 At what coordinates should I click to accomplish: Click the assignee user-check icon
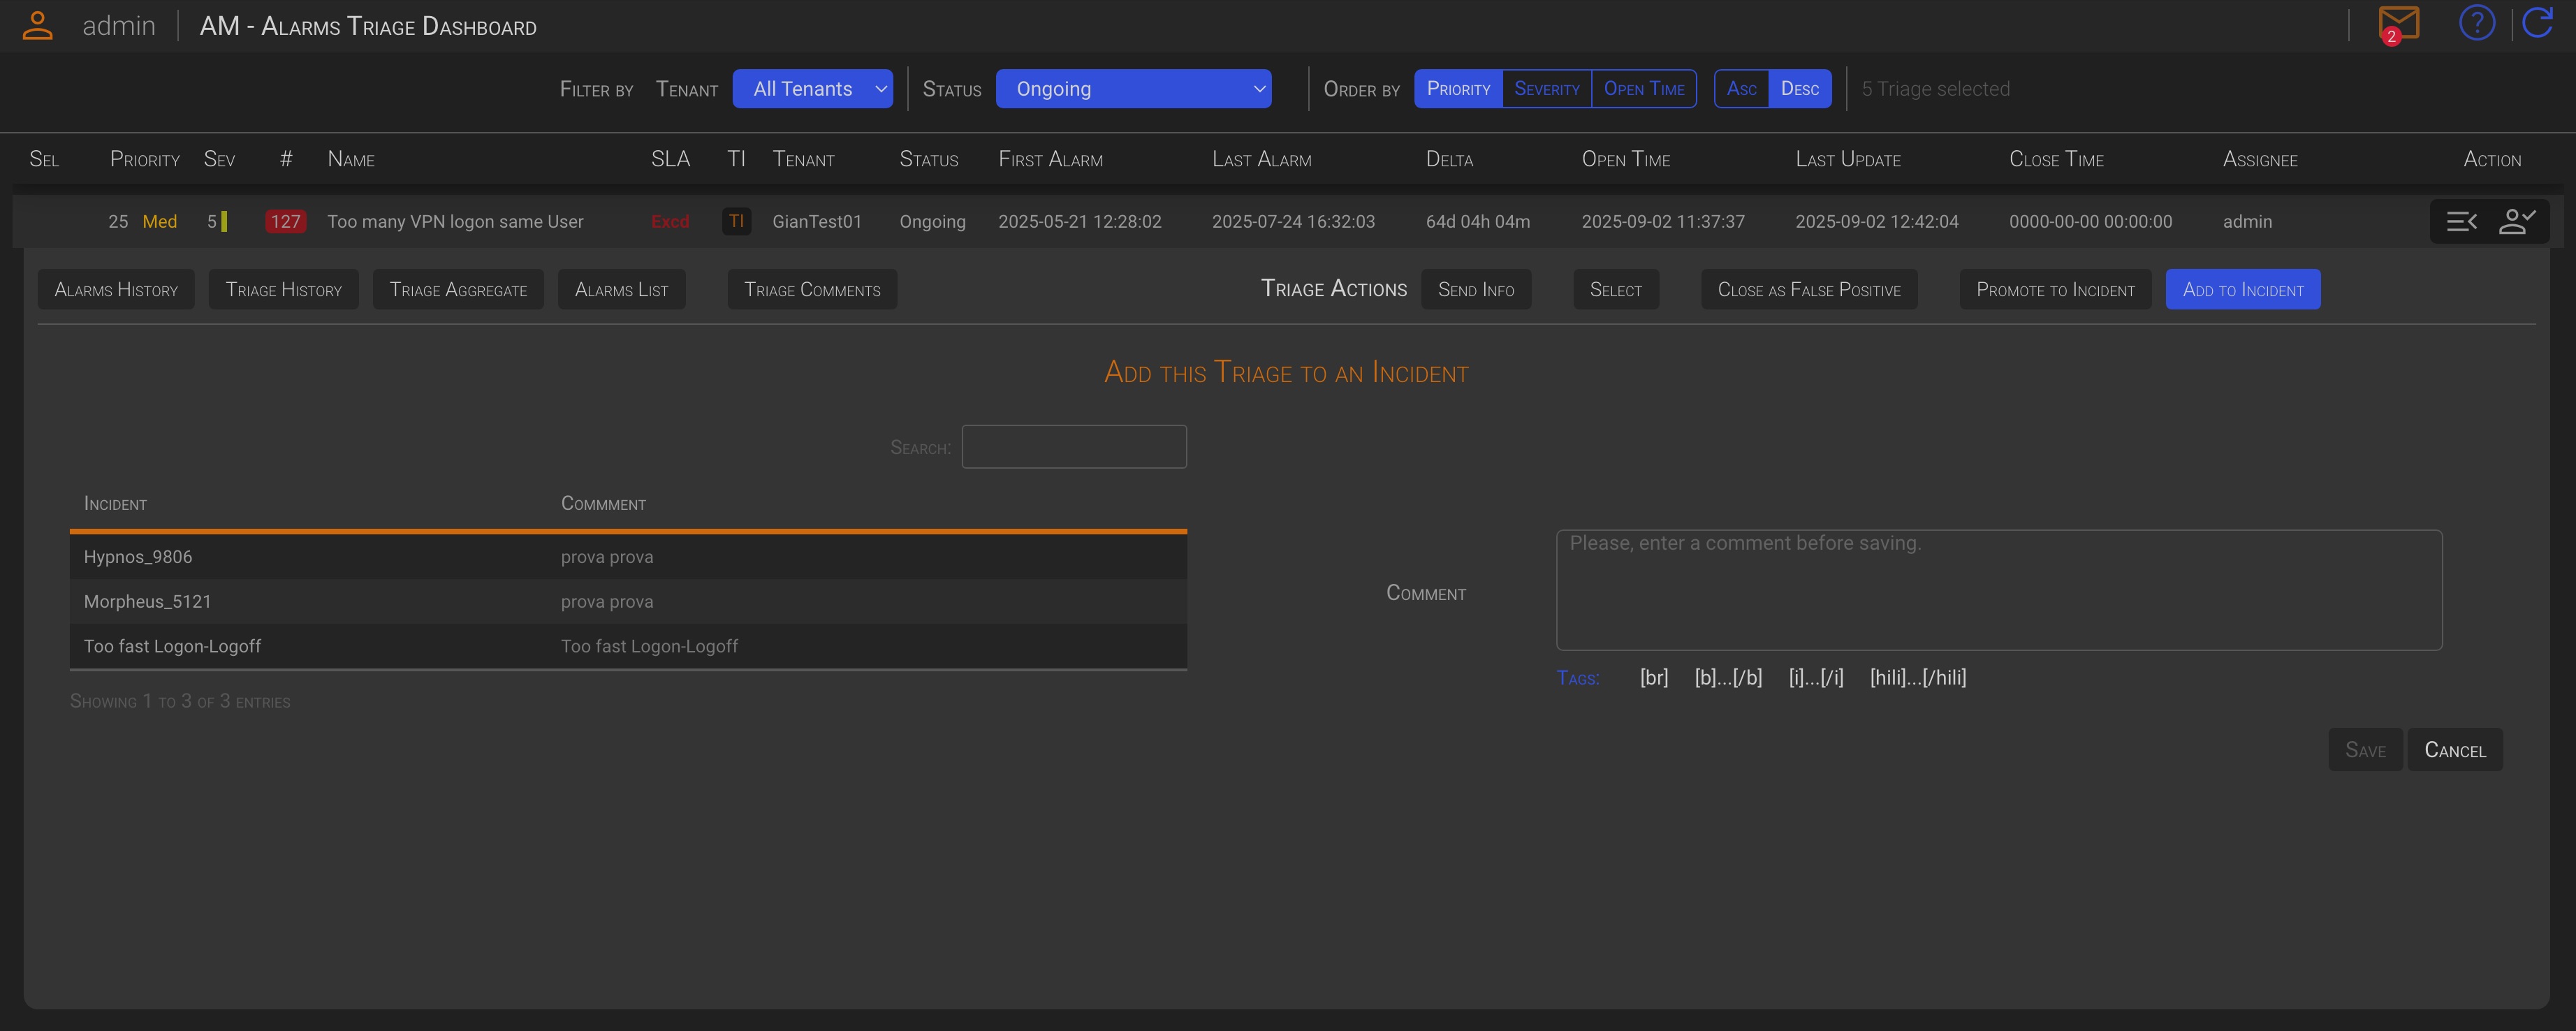(x=2516, y=221)
